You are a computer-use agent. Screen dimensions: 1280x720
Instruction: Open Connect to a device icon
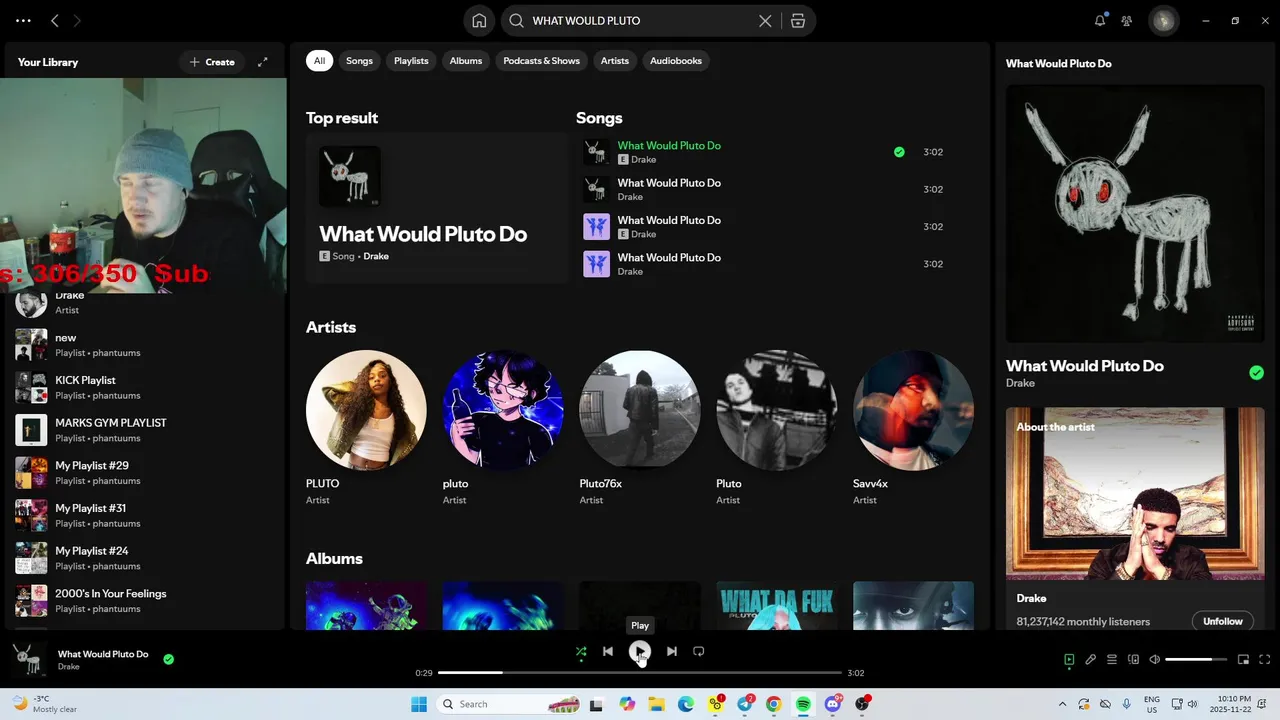tap(1134, 660)
